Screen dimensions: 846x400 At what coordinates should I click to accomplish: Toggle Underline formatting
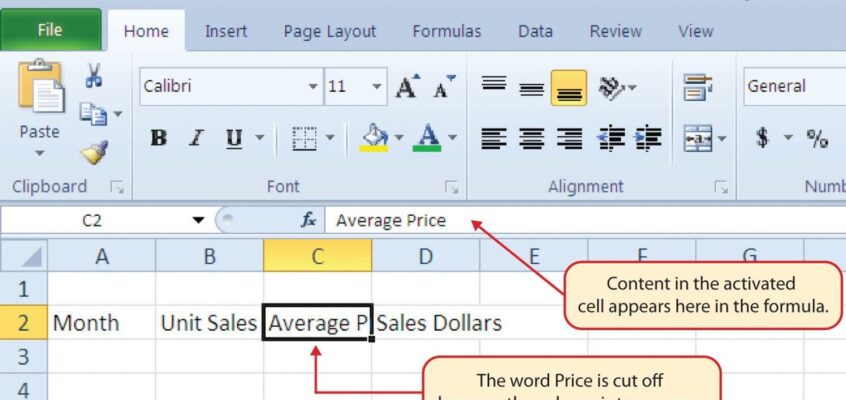234,138
